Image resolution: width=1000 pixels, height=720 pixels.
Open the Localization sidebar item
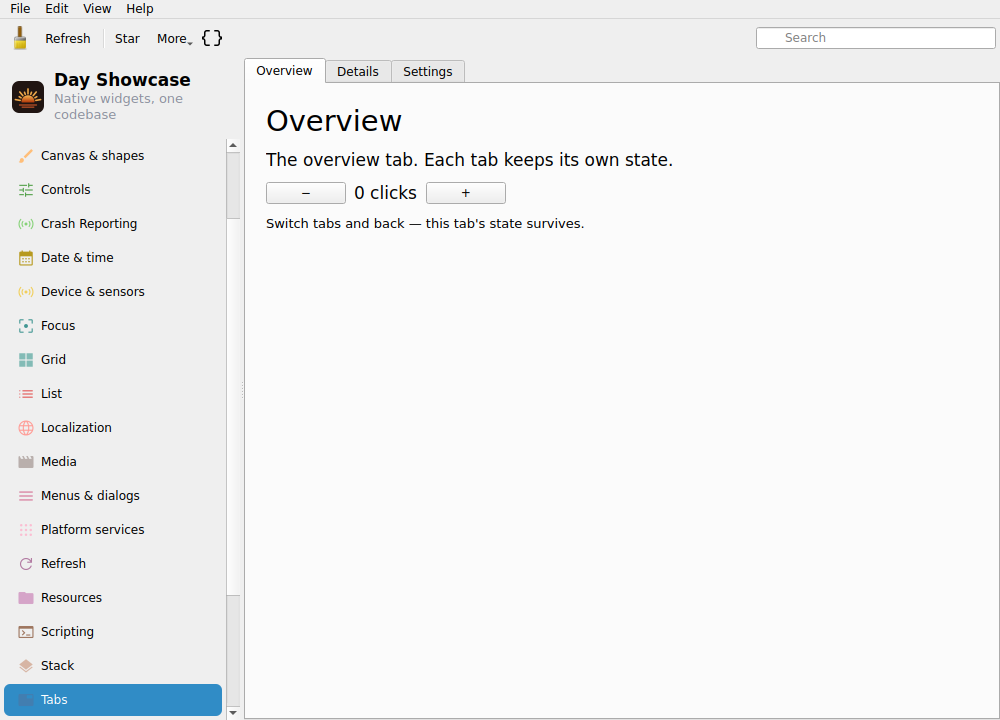pos(113,428)
